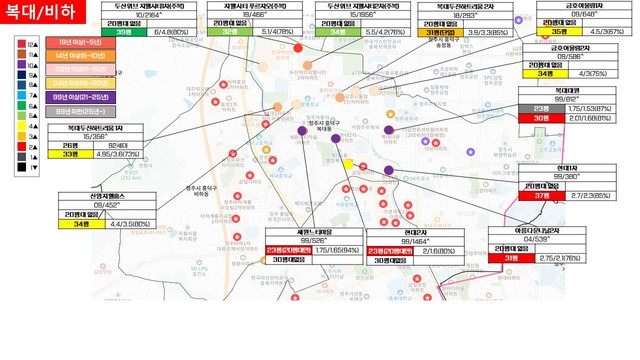
Task: Click '34평' in 두산위브 지웰시티2차 box
Action: pyautogui.click(x=338, y=32)
